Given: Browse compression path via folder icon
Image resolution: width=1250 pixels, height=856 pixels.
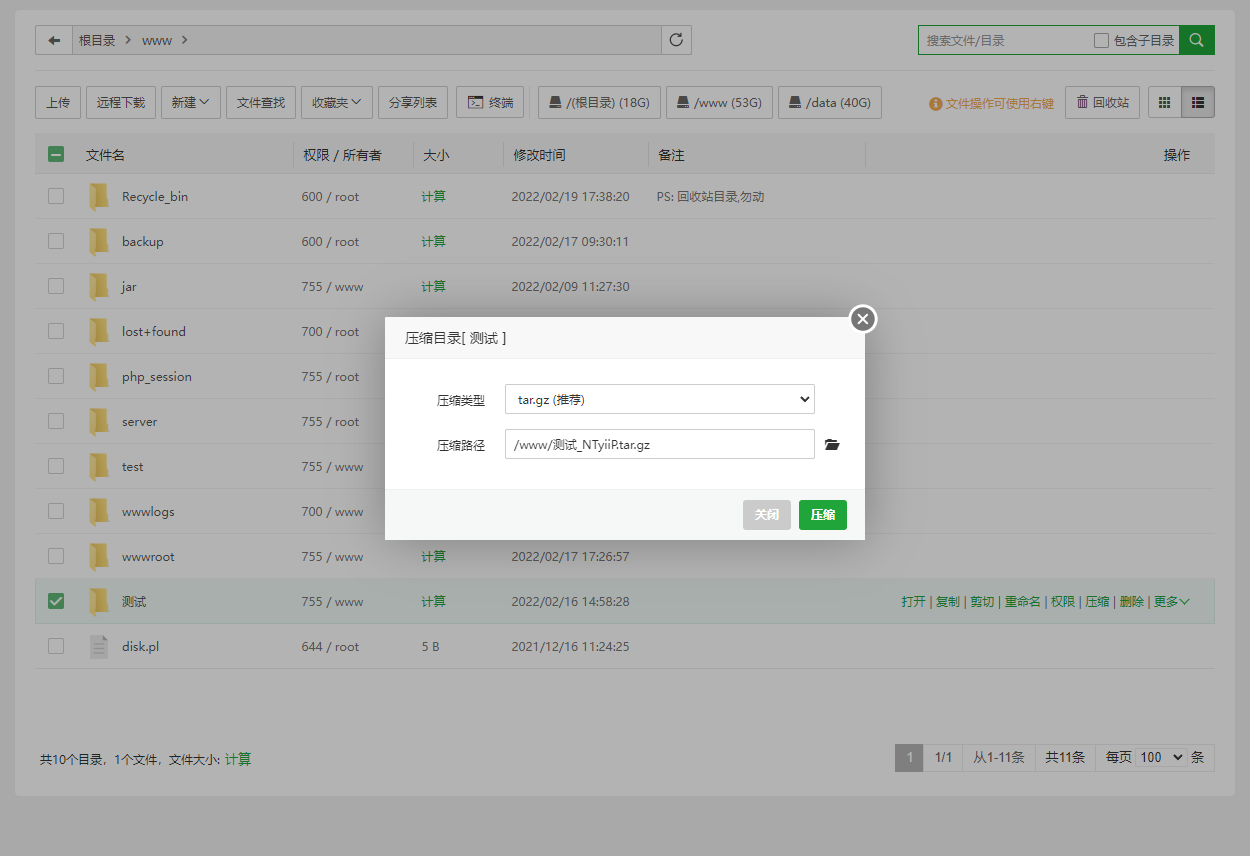Looking at the screenshot, I should click(x=831, y=445).
